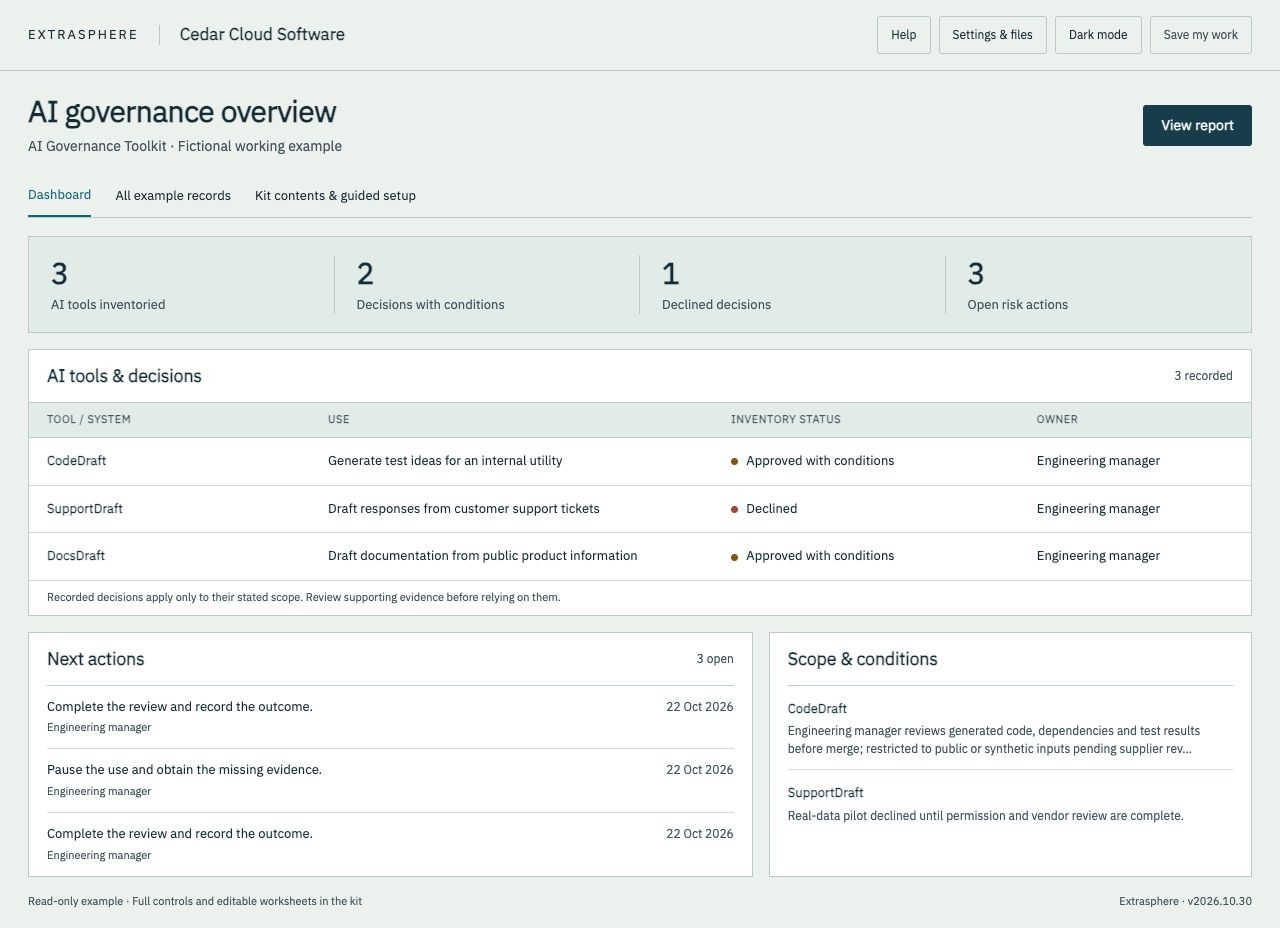Go to Kit contents & guided setup tab
Screen dimensions: 1280x928
coord(335,196)
